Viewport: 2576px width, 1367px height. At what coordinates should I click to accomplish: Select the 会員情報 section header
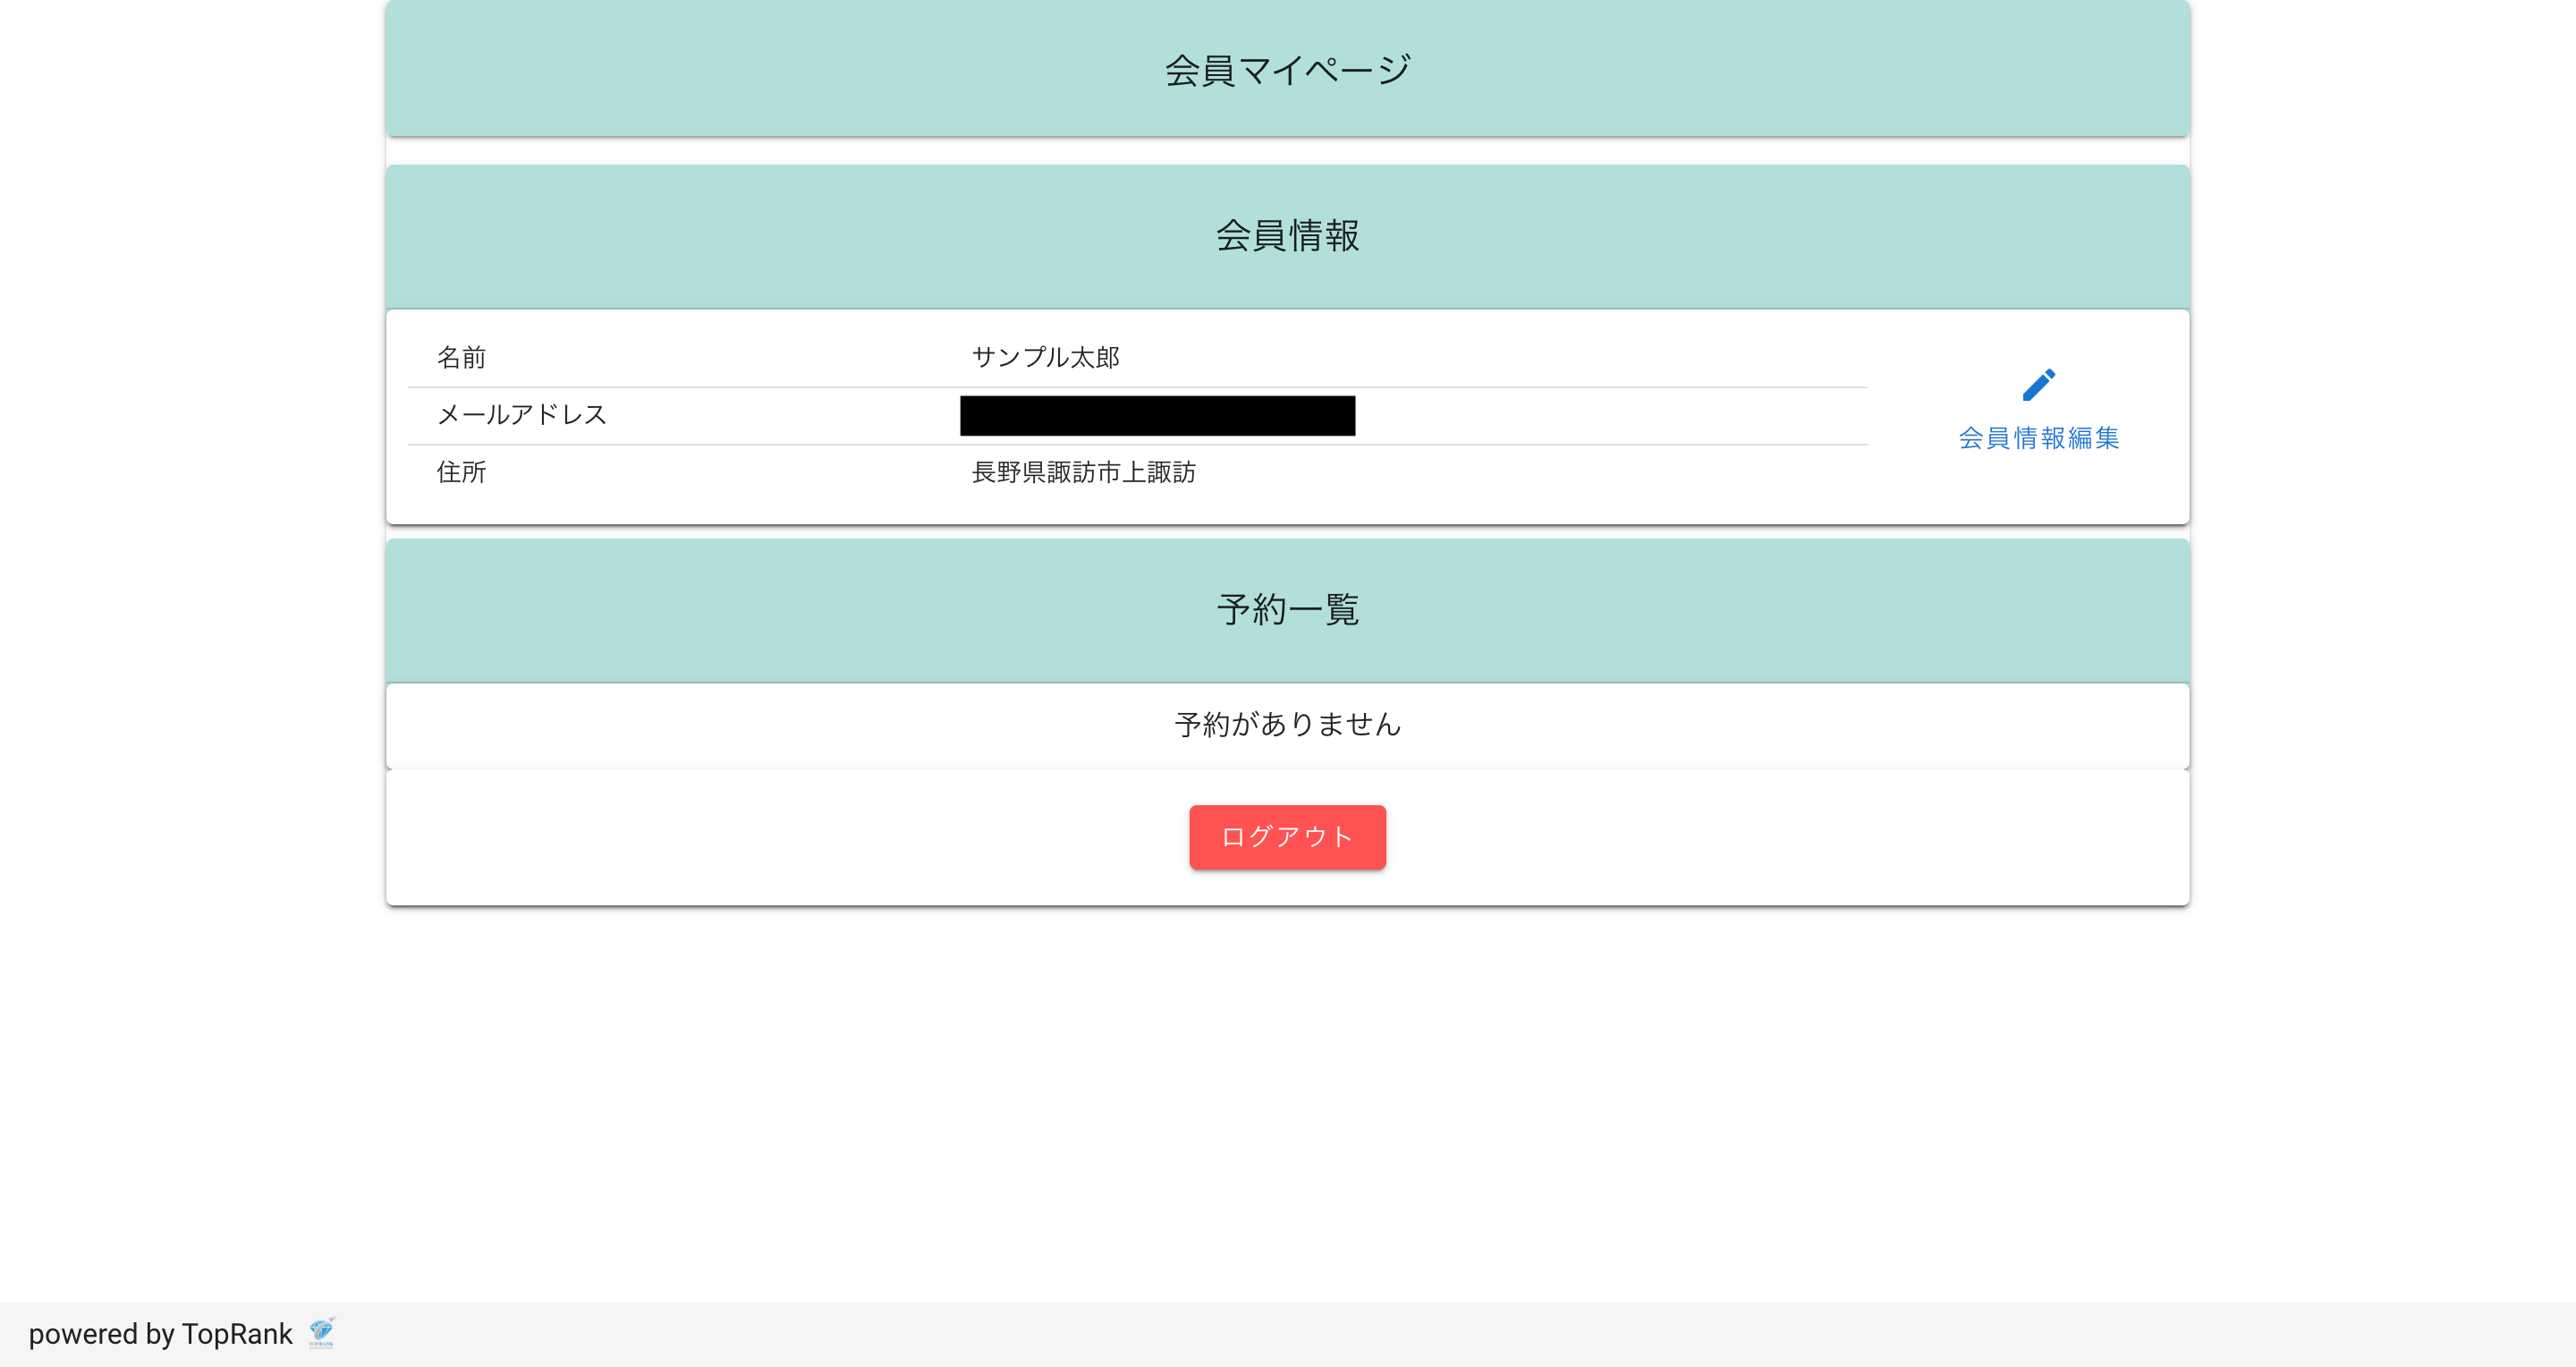click(x=1288, y=236)
